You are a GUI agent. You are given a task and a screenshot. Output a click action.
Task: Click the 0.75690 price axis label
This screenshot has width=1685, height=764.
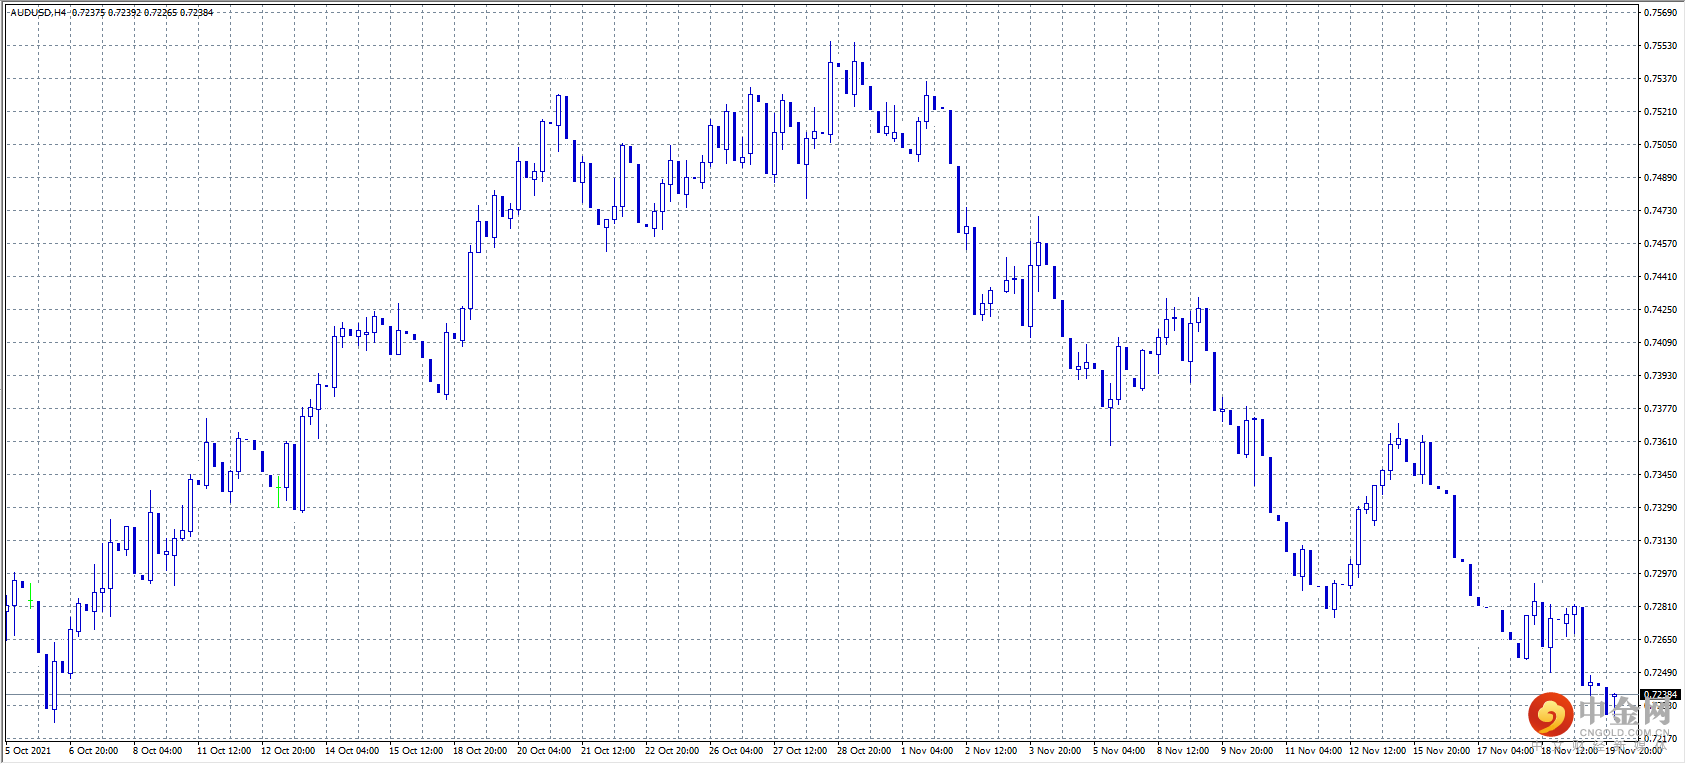[x=1661, y=13]
